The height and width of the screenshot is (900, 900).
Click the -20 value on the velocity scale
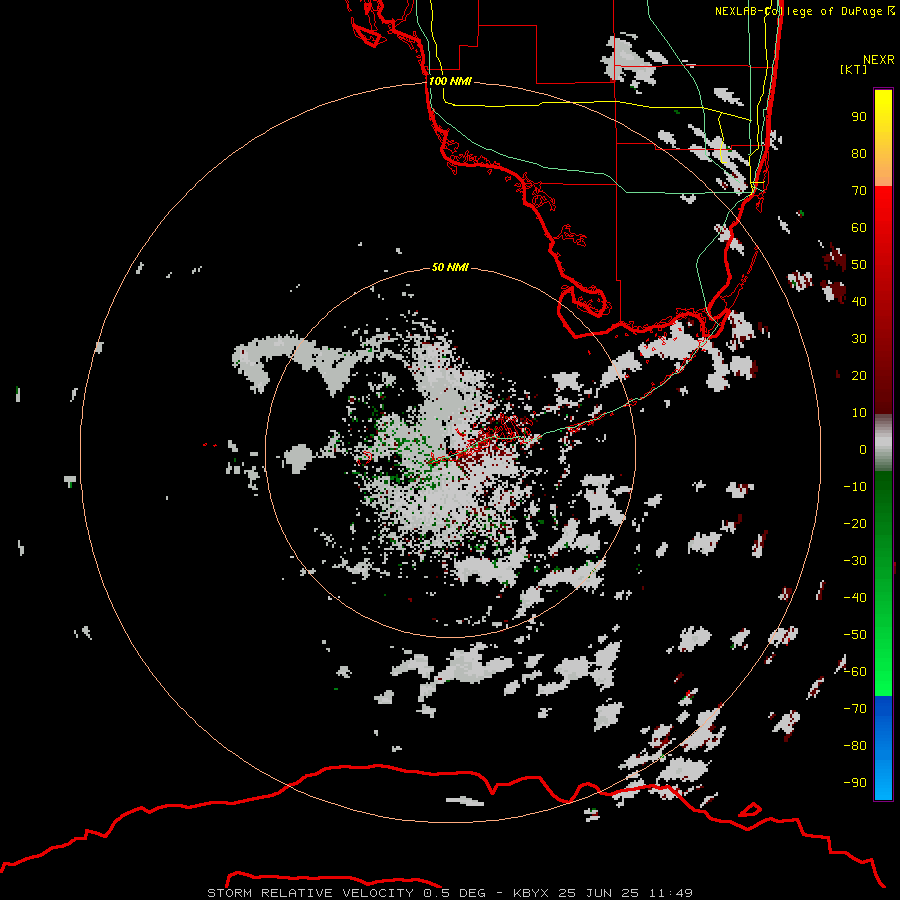pos(855,524)
